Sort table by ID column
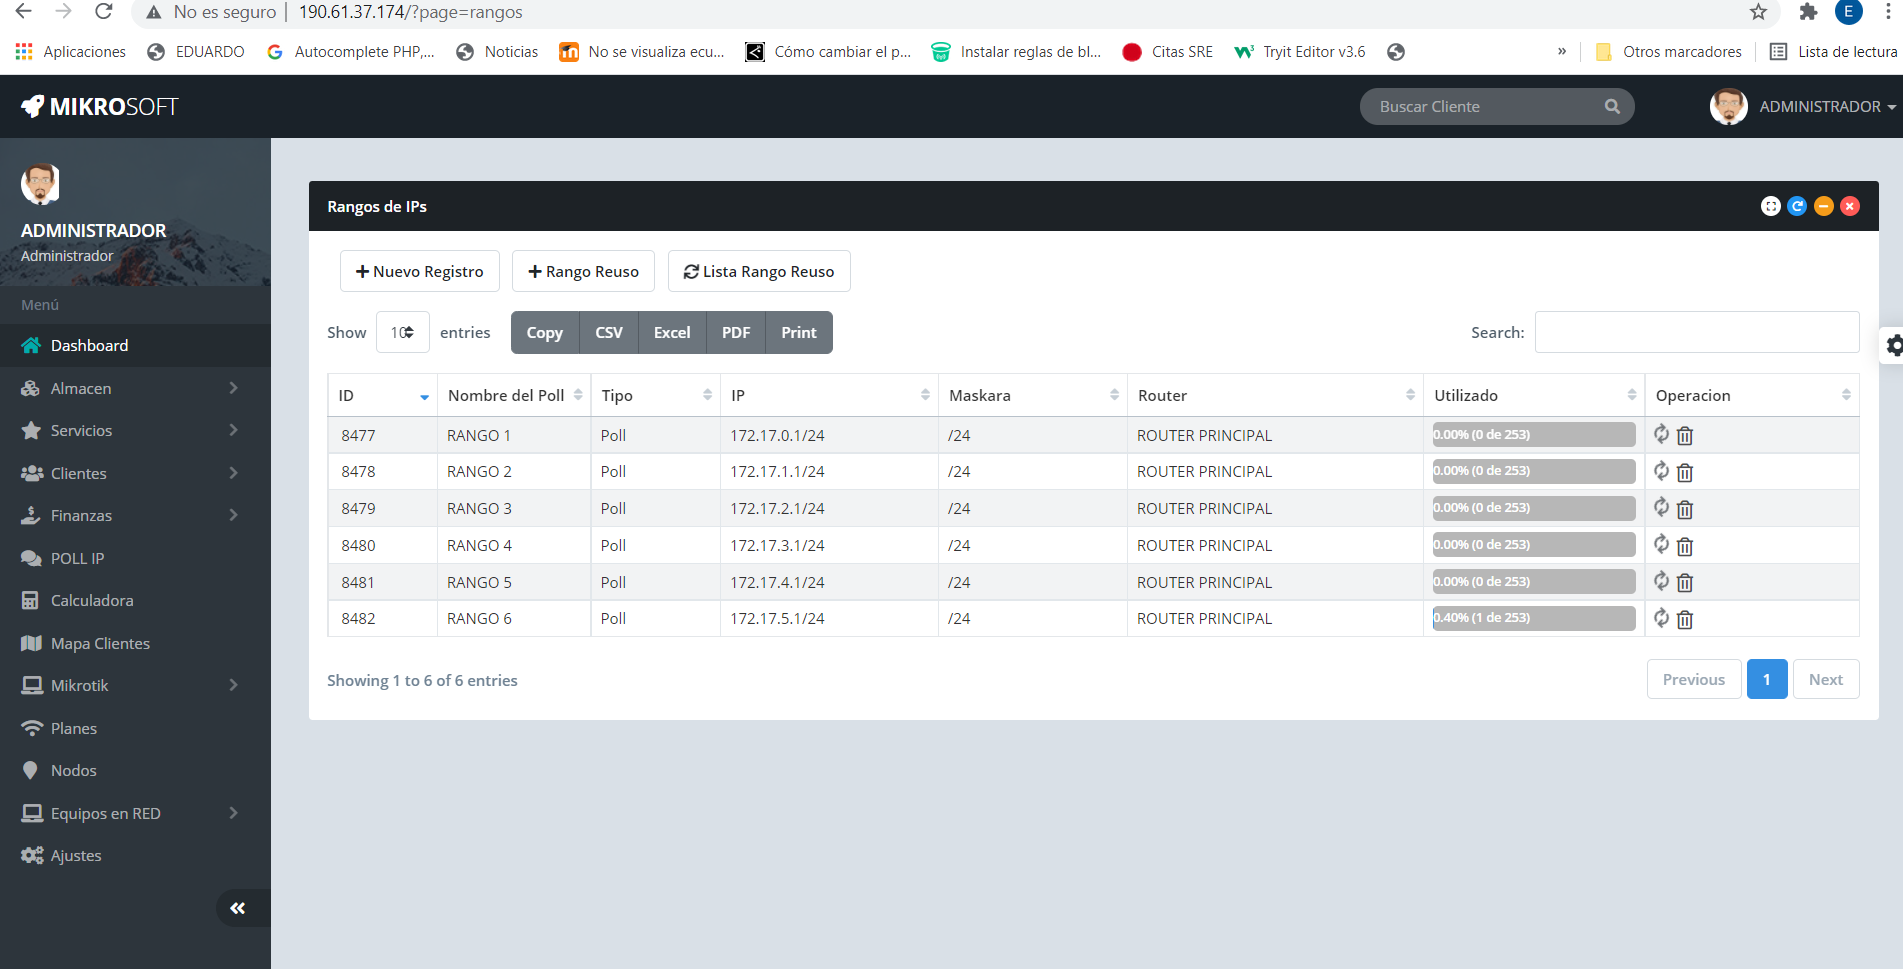This screenshot has height=969, width=1903. tap(382, 395)
